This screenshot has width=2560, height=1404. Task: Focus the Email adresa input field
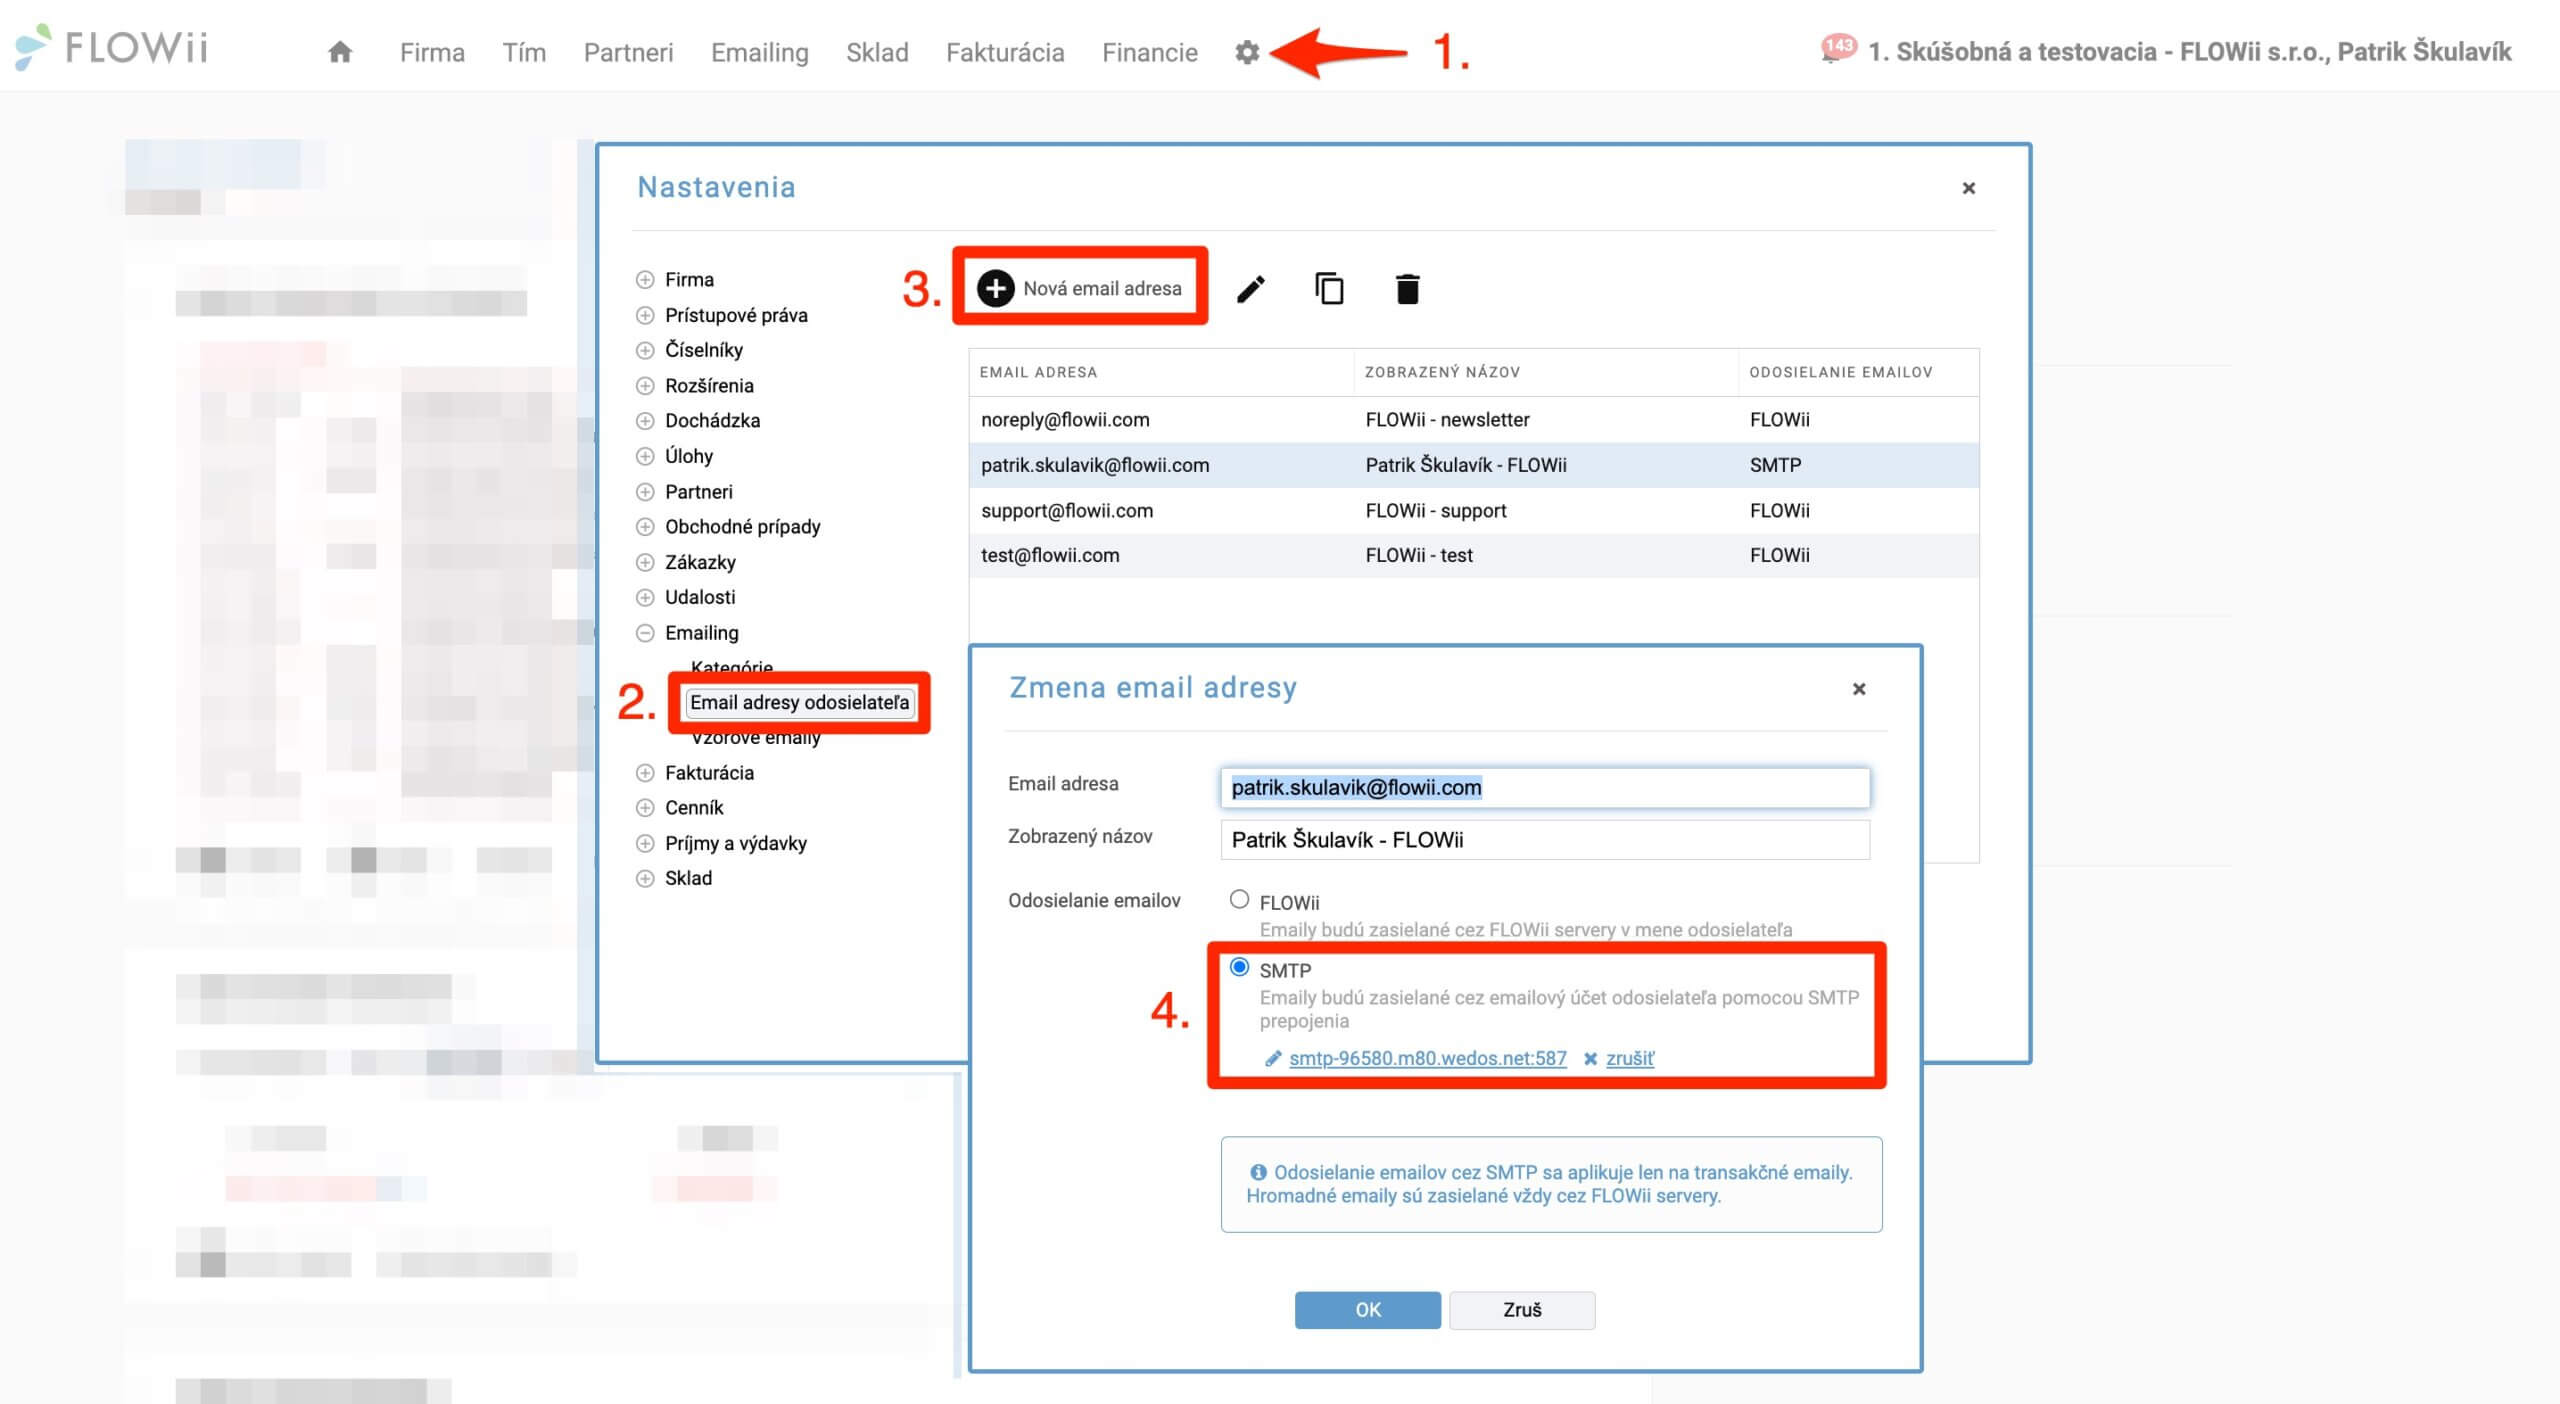[x=1545, y=788]
